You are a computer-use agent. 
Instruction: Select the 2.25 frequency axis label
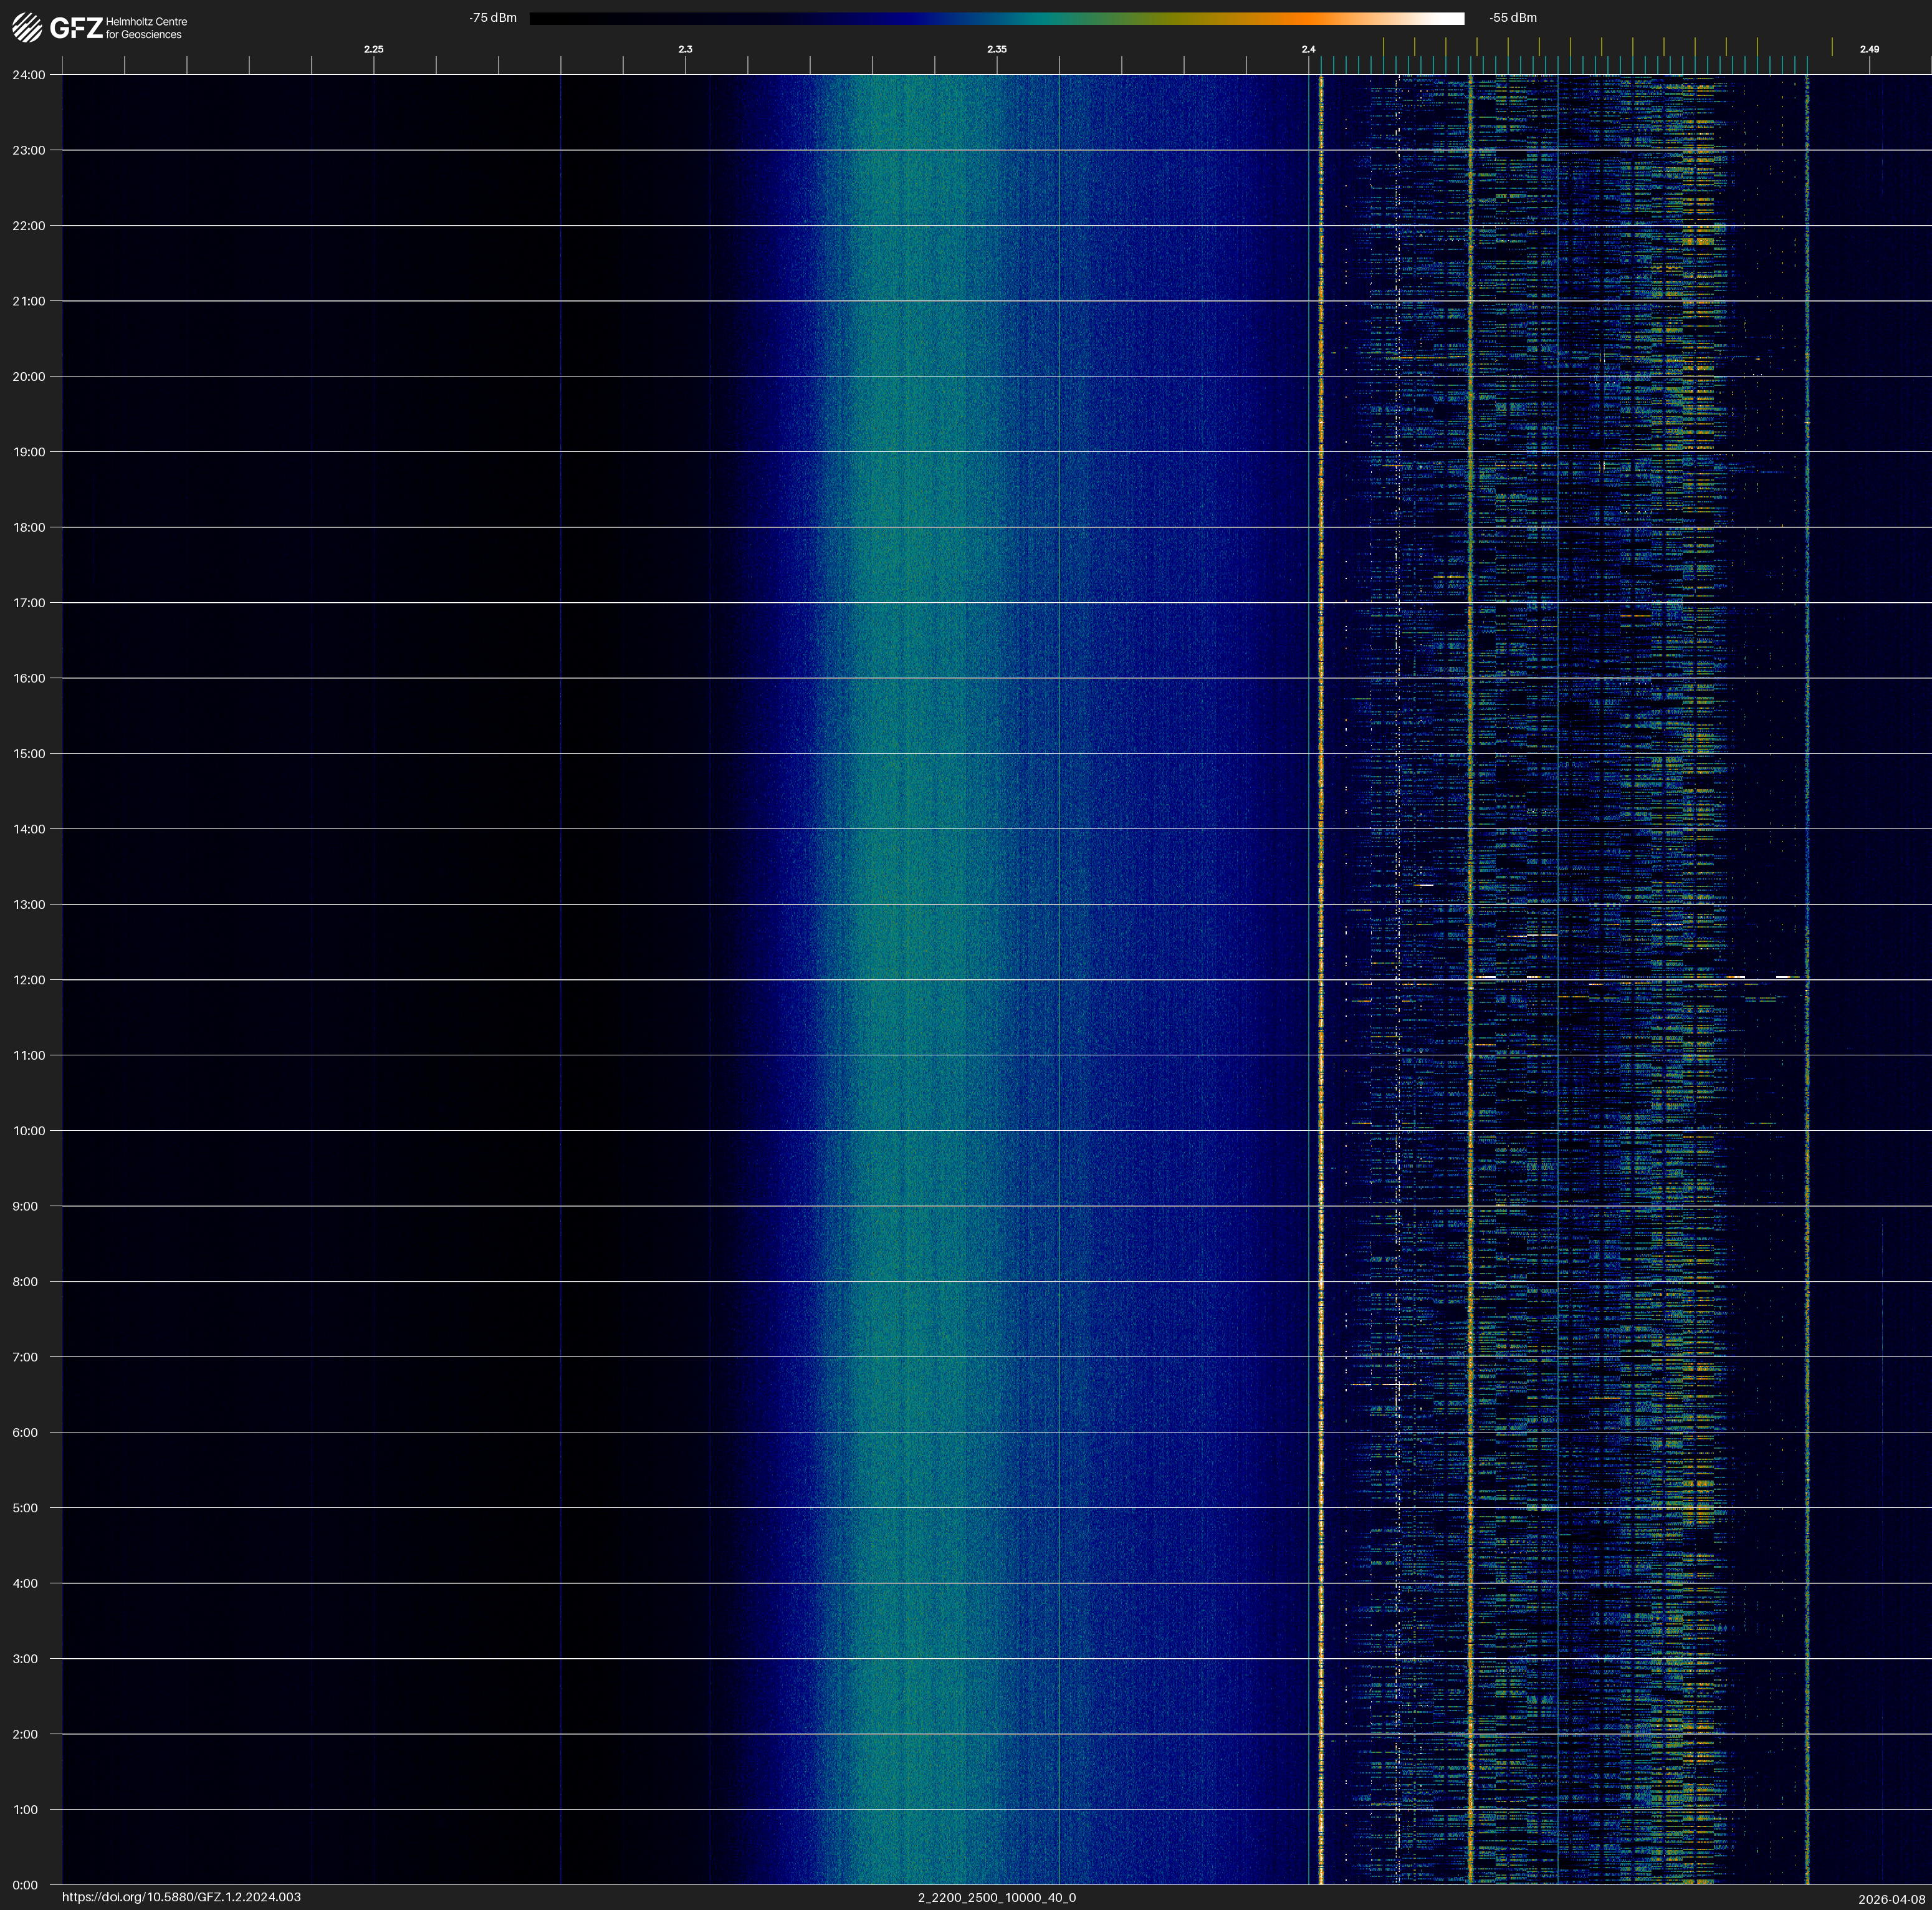pyautogui.click(x=373, y=49)
